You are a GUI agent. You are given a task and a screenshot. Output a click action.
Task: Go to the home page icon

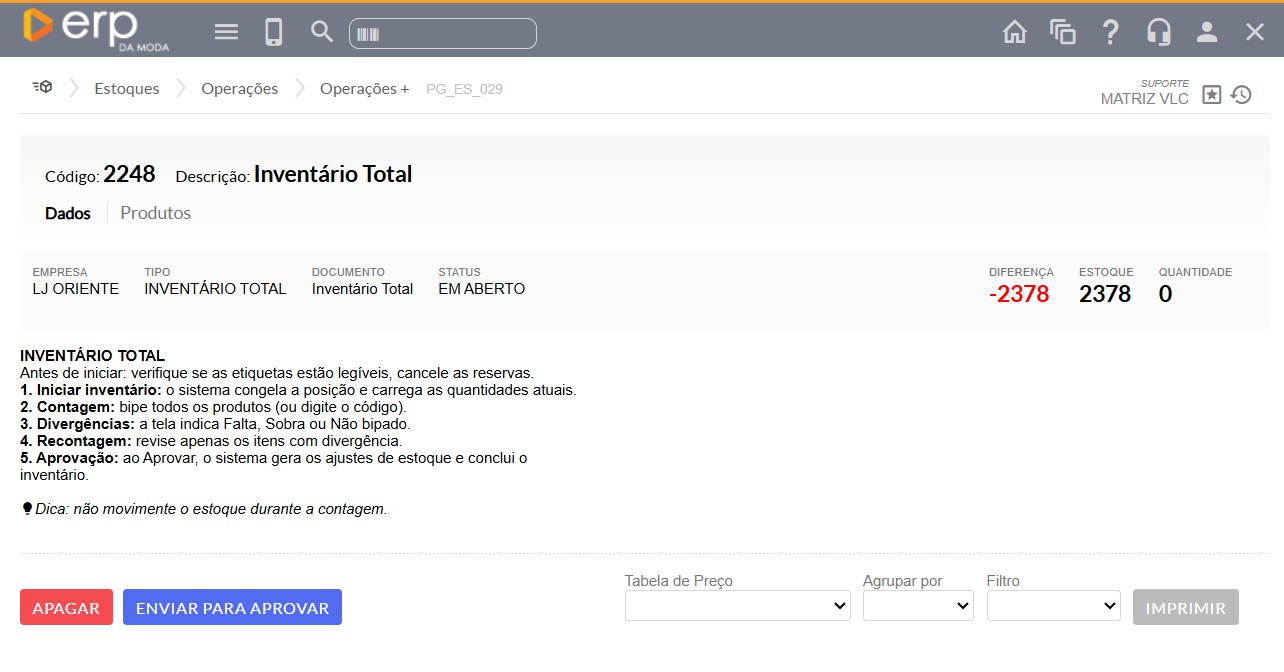[1014, 32]
